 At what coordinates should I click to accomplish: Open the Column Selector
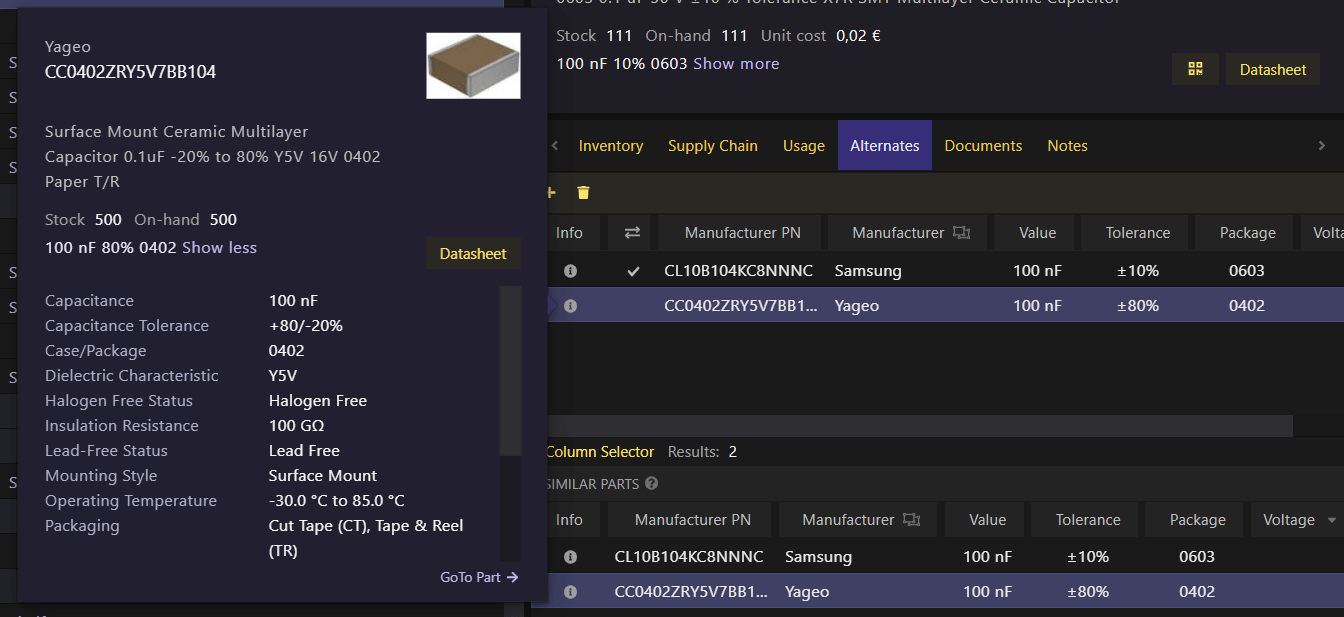tap(600, 452)
